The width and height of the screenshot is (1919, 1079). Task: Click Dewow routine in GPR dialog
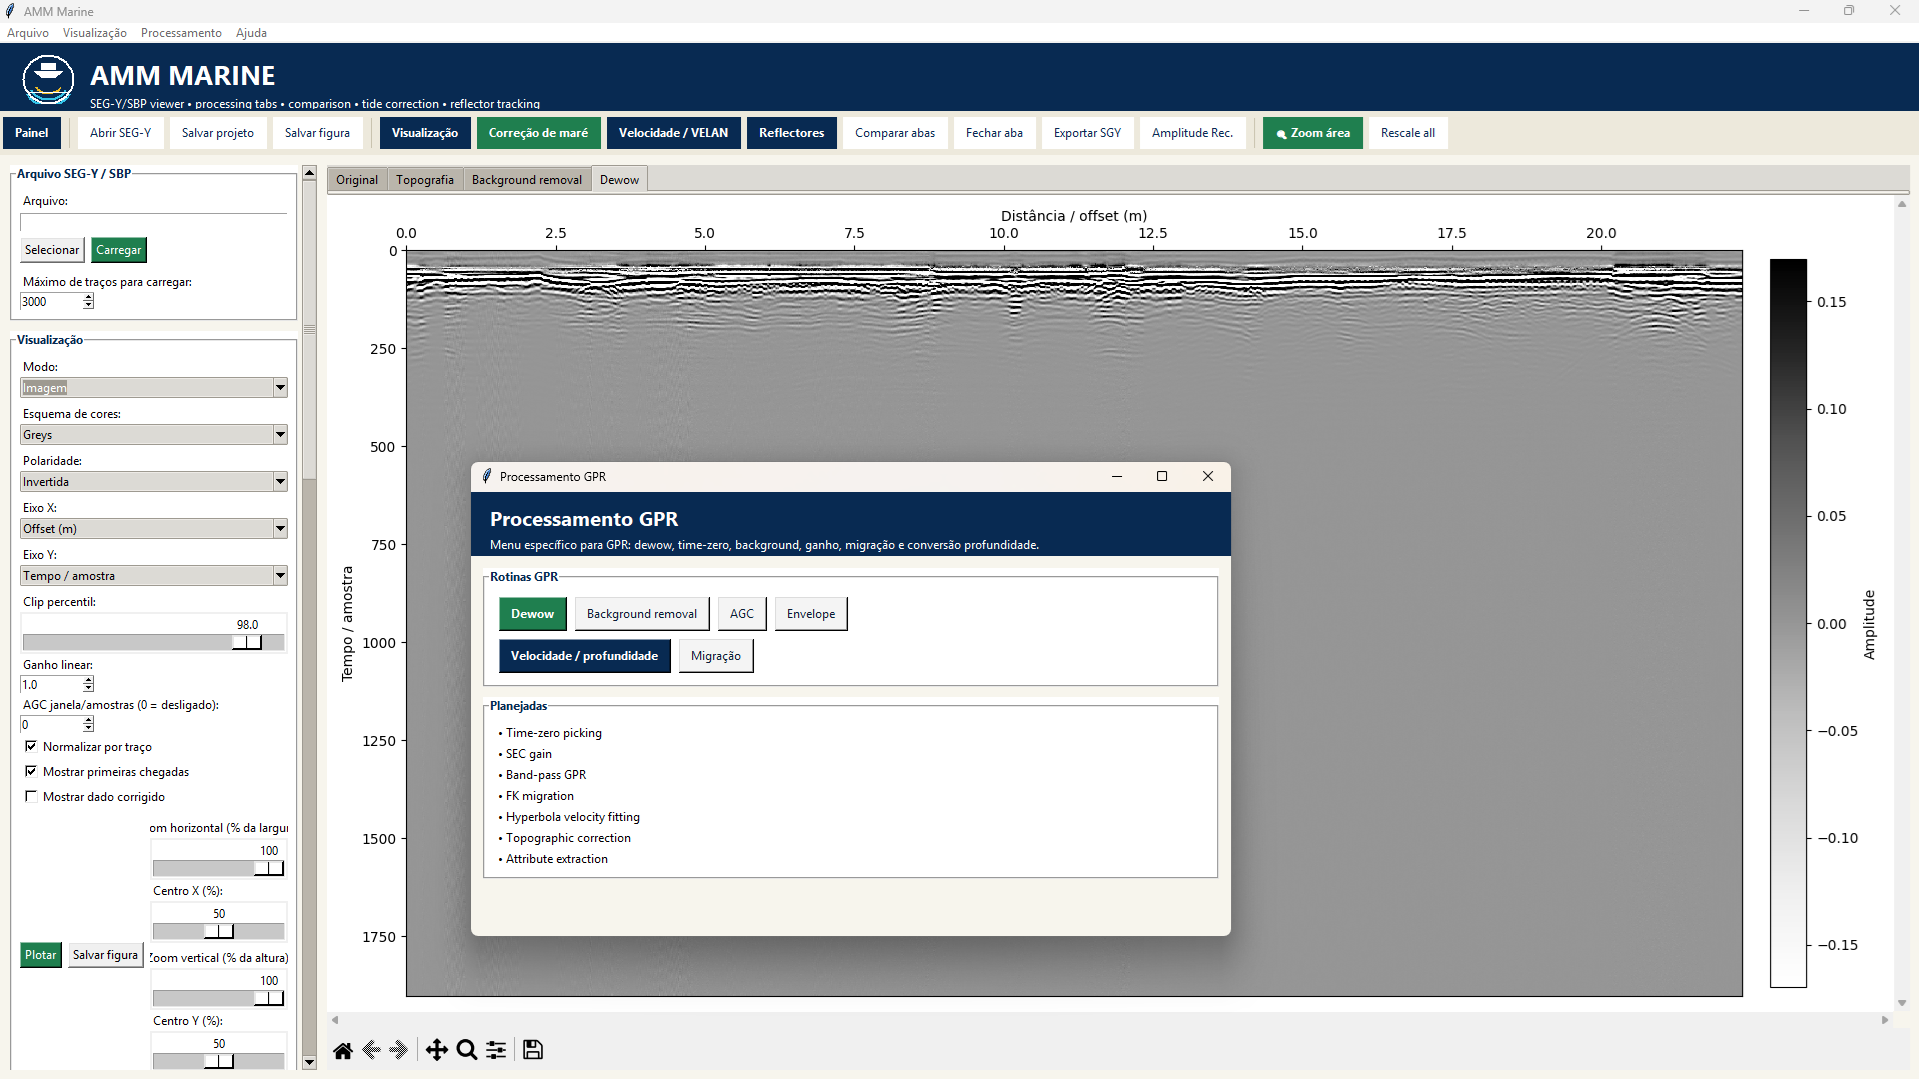(532, 614)
